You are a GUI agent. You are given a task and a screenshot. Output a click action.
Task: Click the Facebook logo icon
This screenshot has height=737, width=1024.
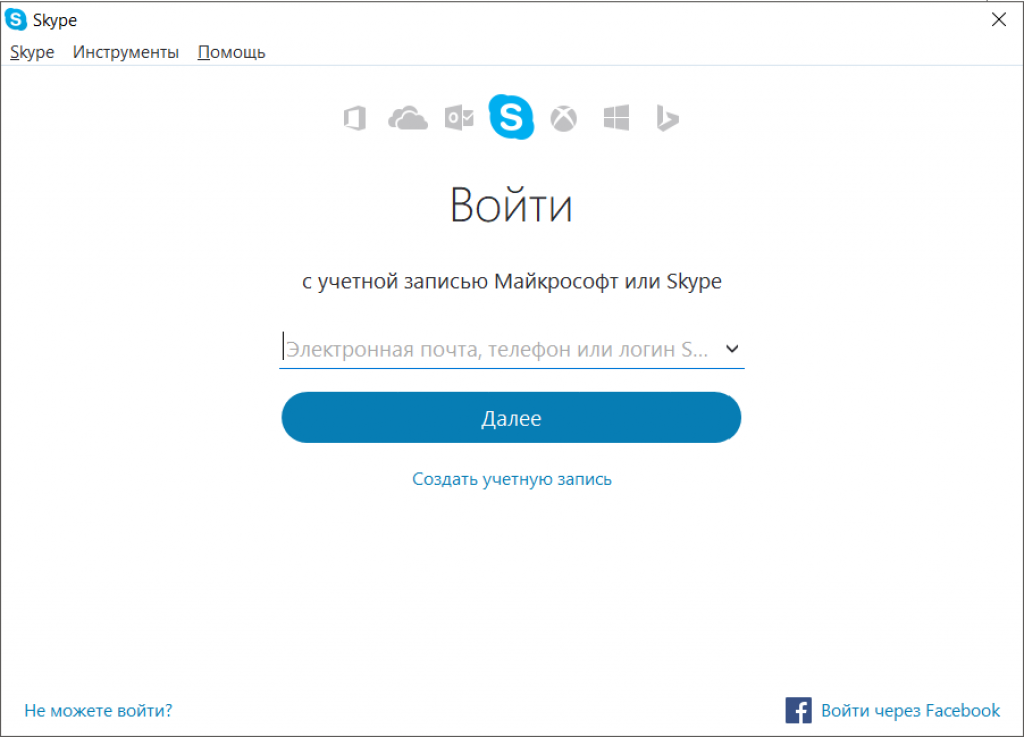[x=798, y=710]
